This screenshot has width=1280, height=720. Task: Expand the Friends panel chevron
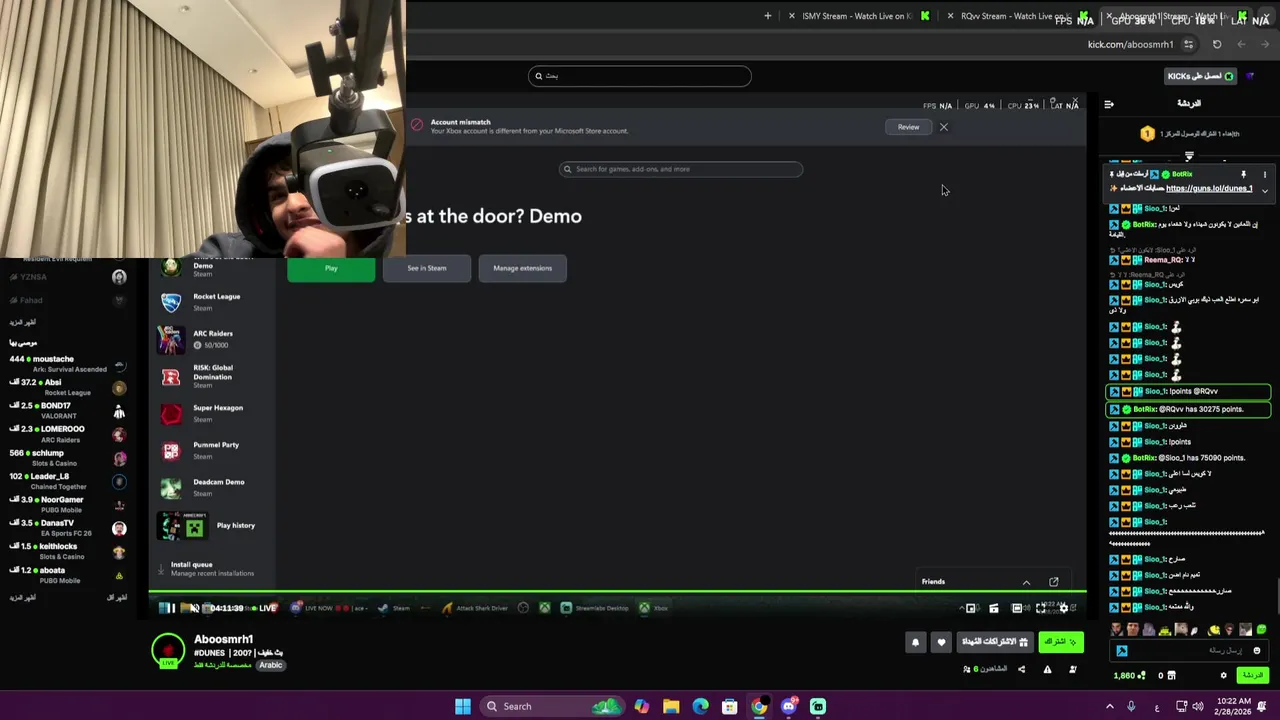(1026, 582)
